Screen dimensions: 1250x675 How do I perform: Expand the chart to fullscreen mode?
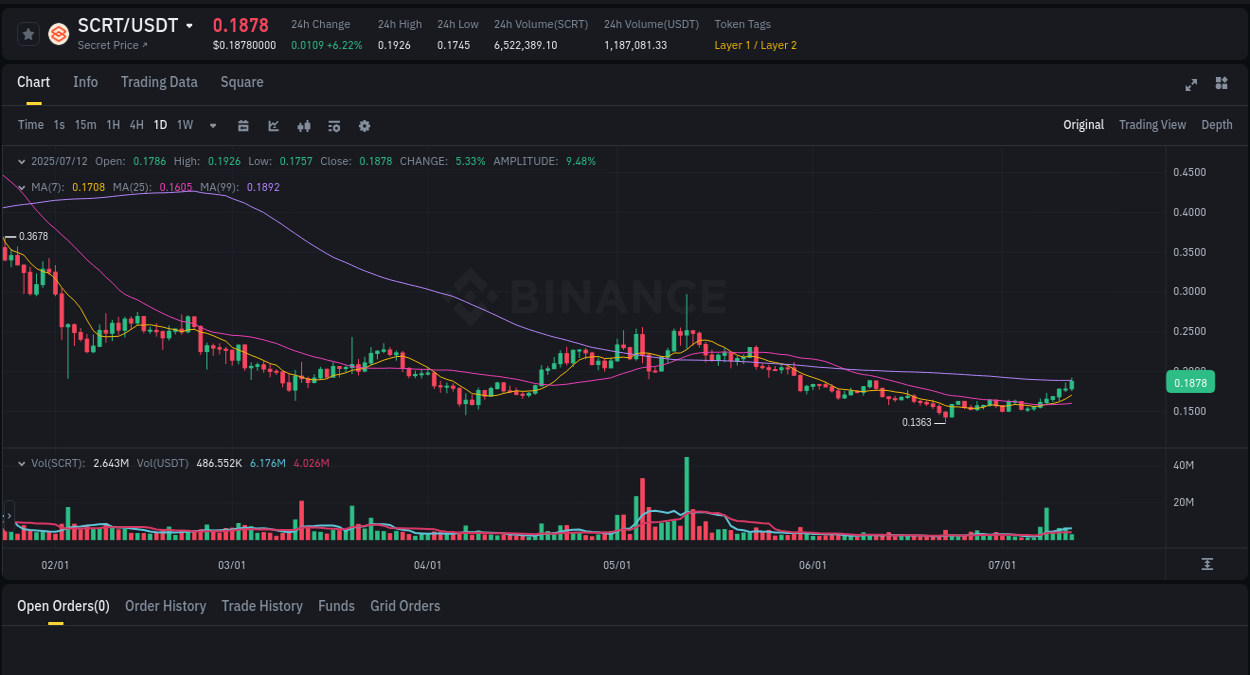pos(1191,85)
